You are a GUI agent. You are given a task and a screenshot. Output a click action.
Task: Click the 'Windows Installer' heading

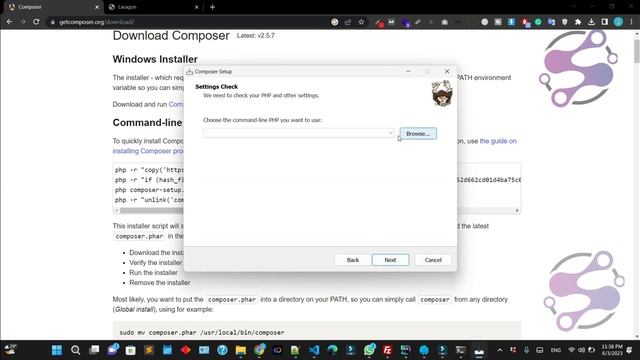pyautogui.click(x=155, y=59)
